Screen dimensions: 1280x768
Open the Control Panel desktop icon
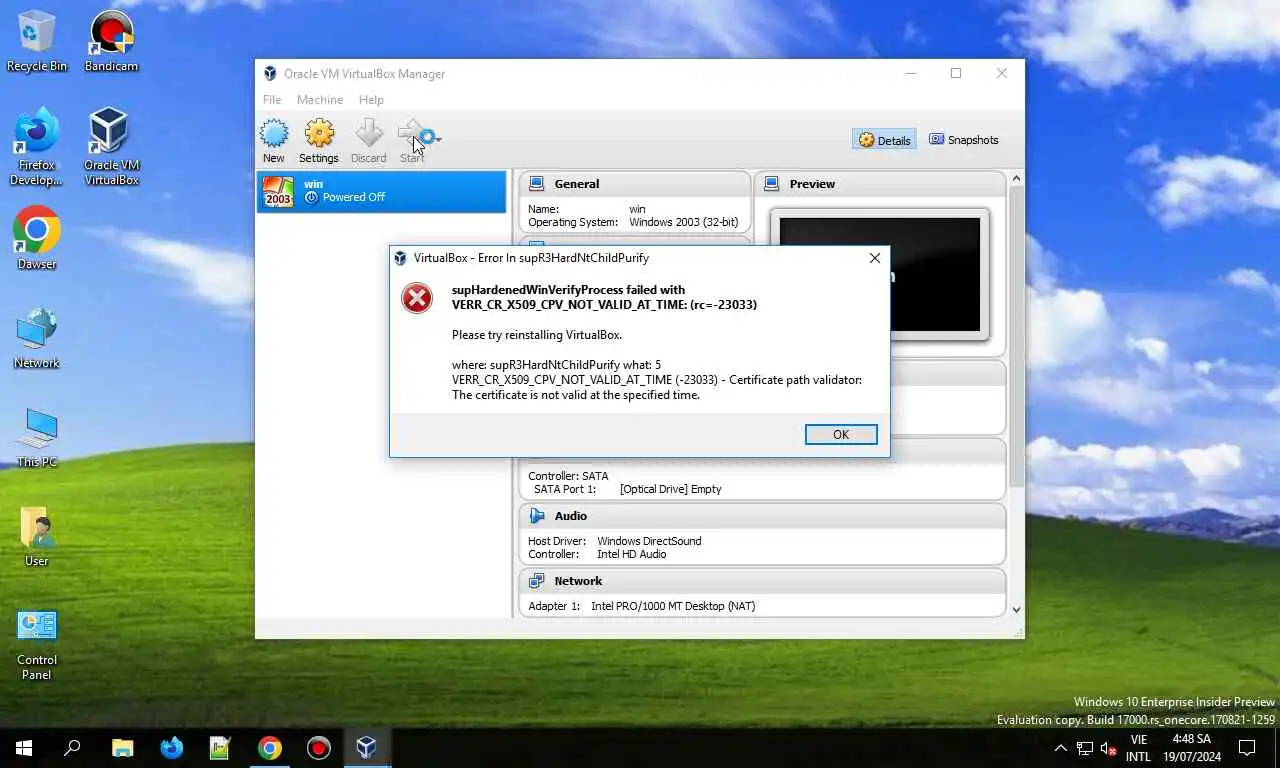tap(37, 643)
